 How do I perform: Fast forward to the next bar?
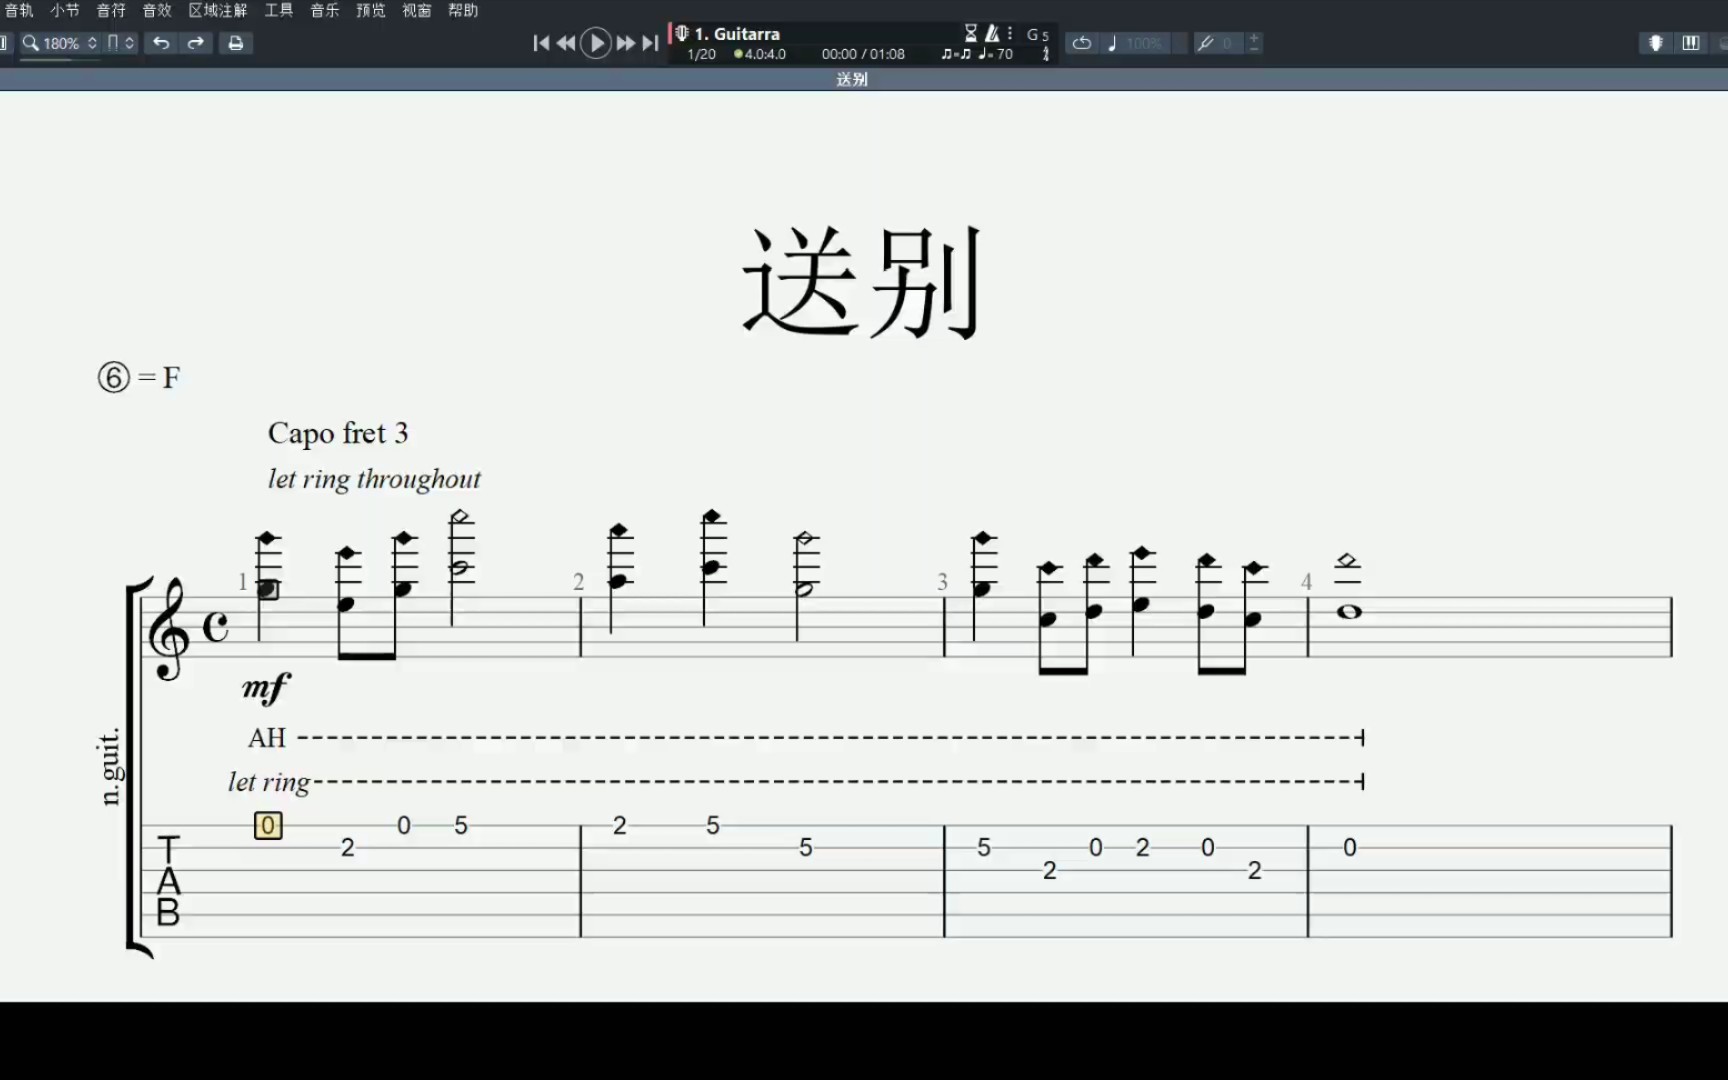[626, 43]
